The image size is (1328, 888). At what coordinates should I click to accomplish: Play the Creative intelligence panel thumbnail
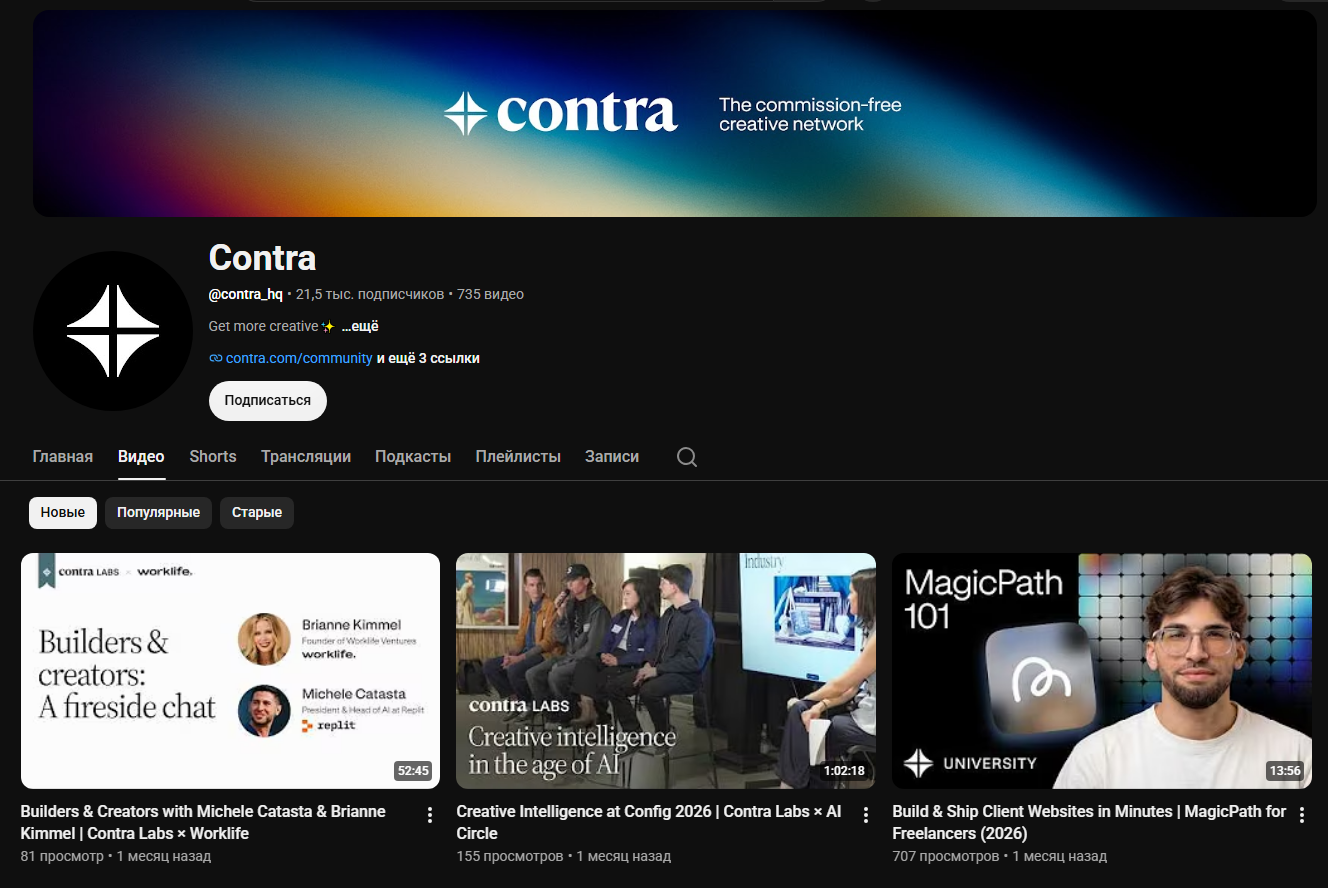[x=666, y=671]
